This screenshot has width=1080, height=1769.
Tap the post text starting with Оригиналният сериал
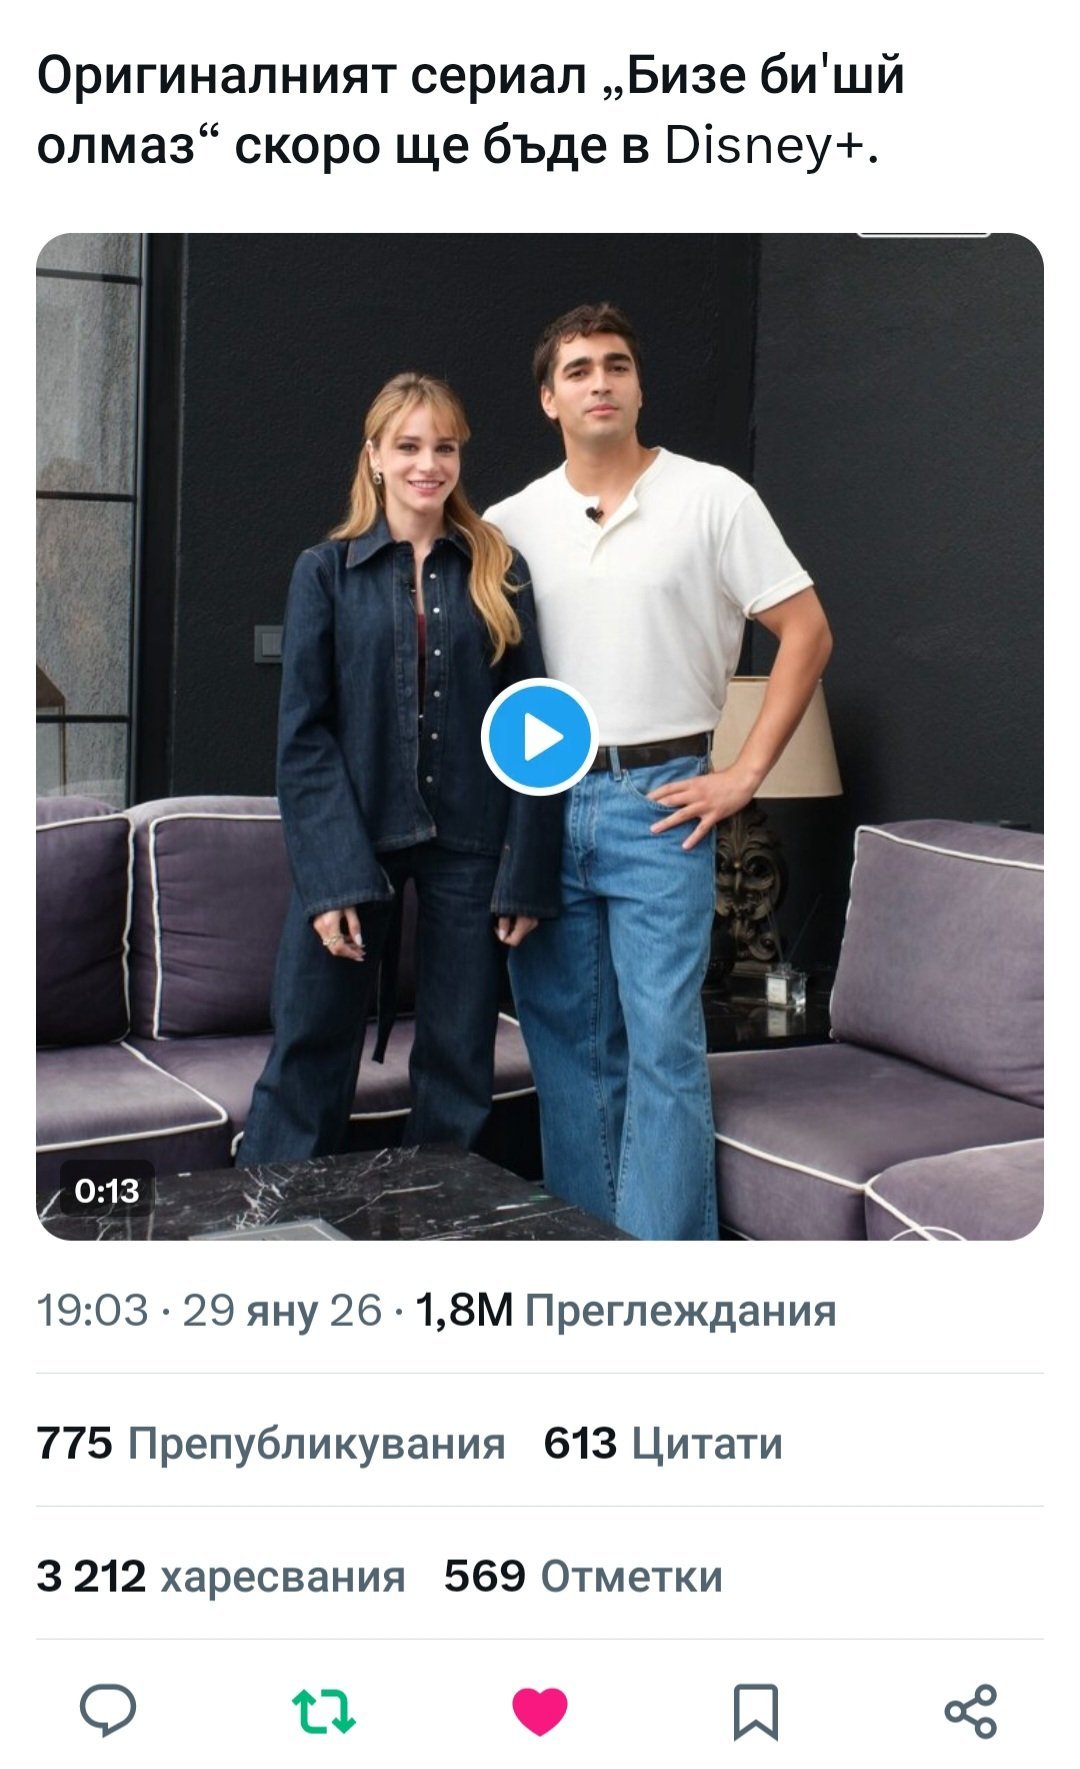pos(471,111)
